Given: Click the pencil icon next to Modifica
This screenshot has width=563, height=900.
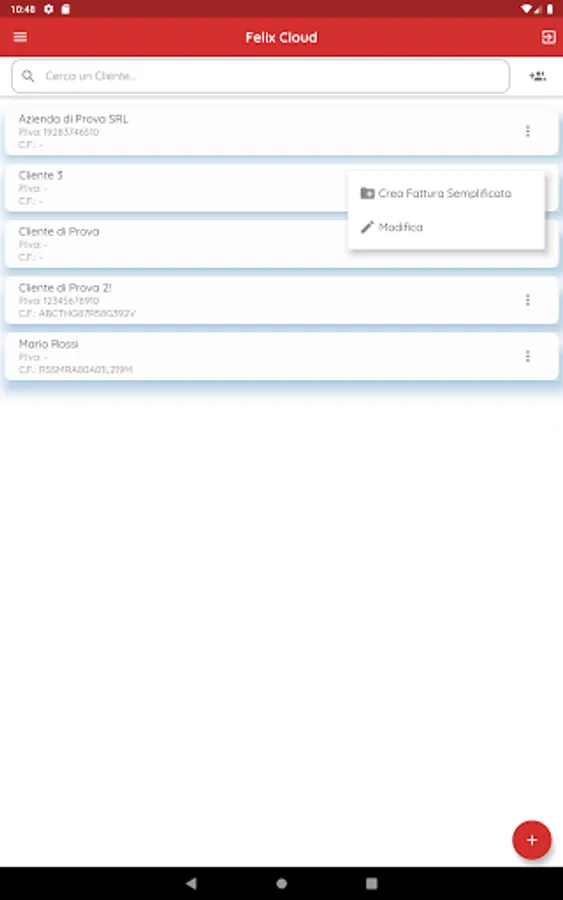Looking at the screenshot, I should pyautogui.click(x=367, y=227).
